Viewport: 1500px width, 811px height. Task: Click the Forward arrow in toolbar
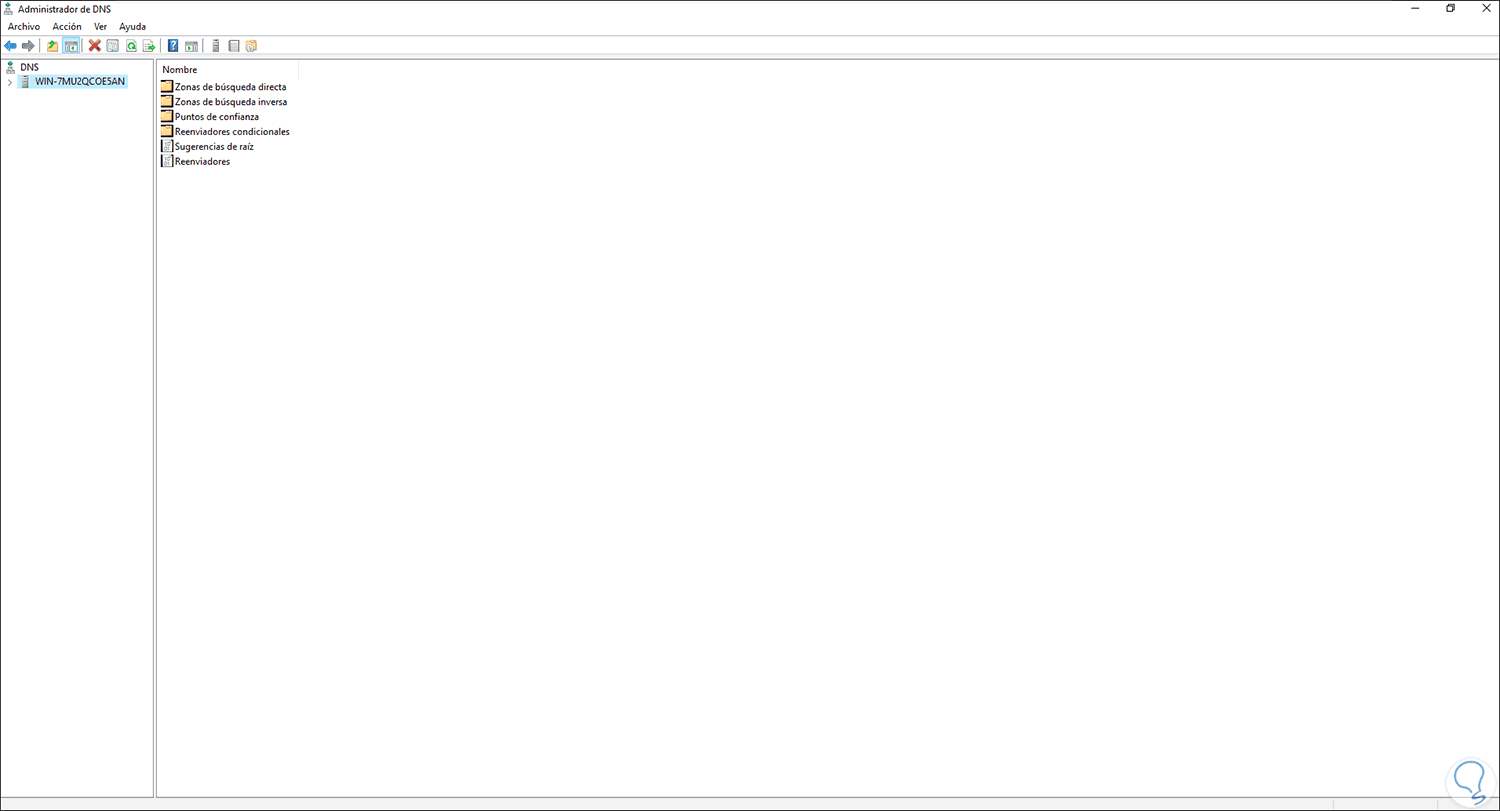pyautogui.click(x=28, y=46)
